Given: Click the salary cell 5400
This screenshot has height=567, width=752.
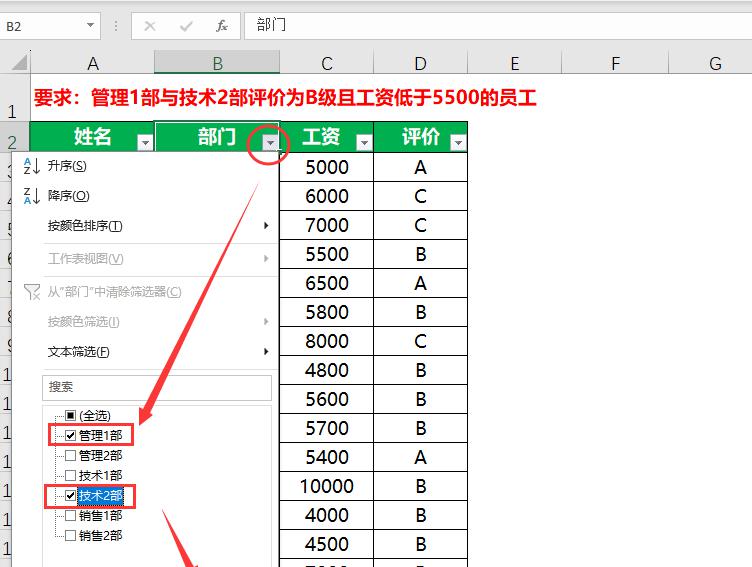Looking at the screenshot, I should pyautogui.click(x=327, y=457).
